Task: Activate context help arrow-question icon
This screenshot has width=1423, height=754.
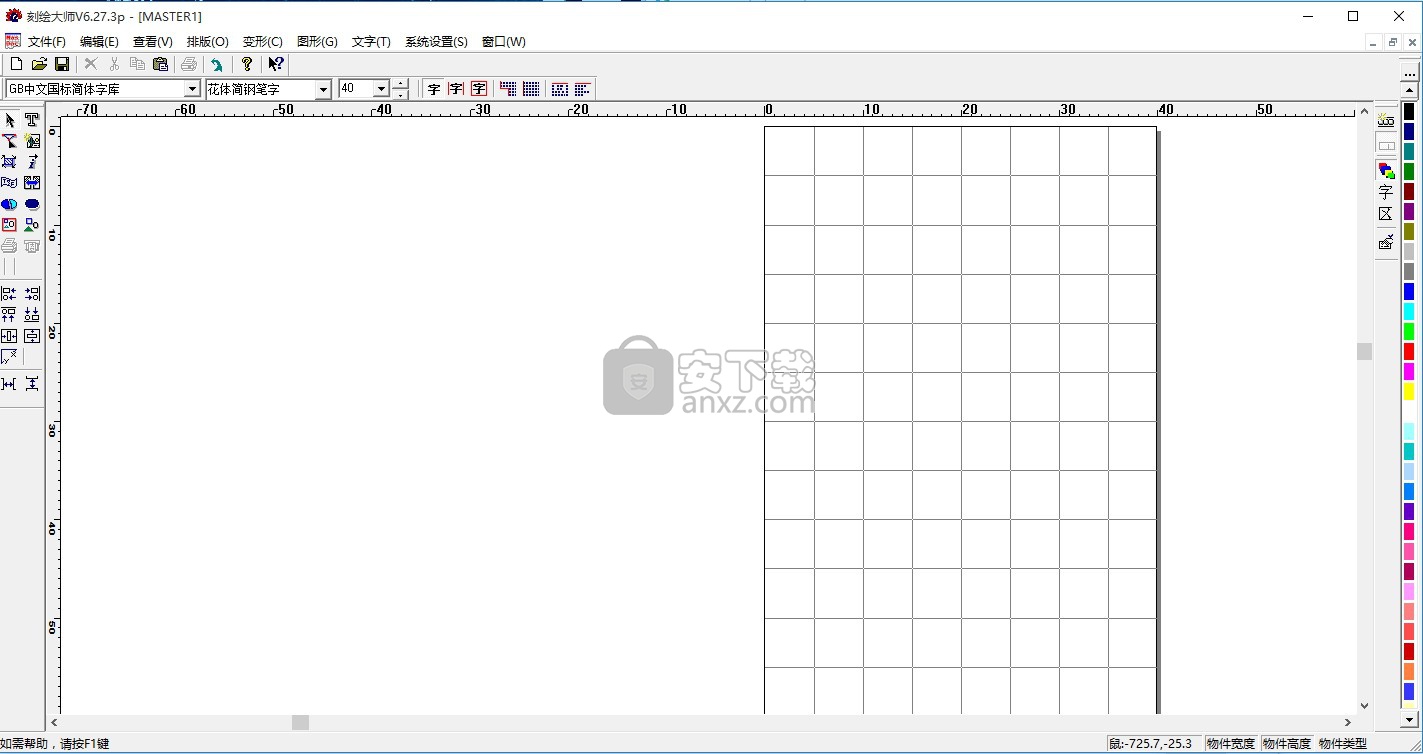Action: pyautogui.click(x=276, y=64)
